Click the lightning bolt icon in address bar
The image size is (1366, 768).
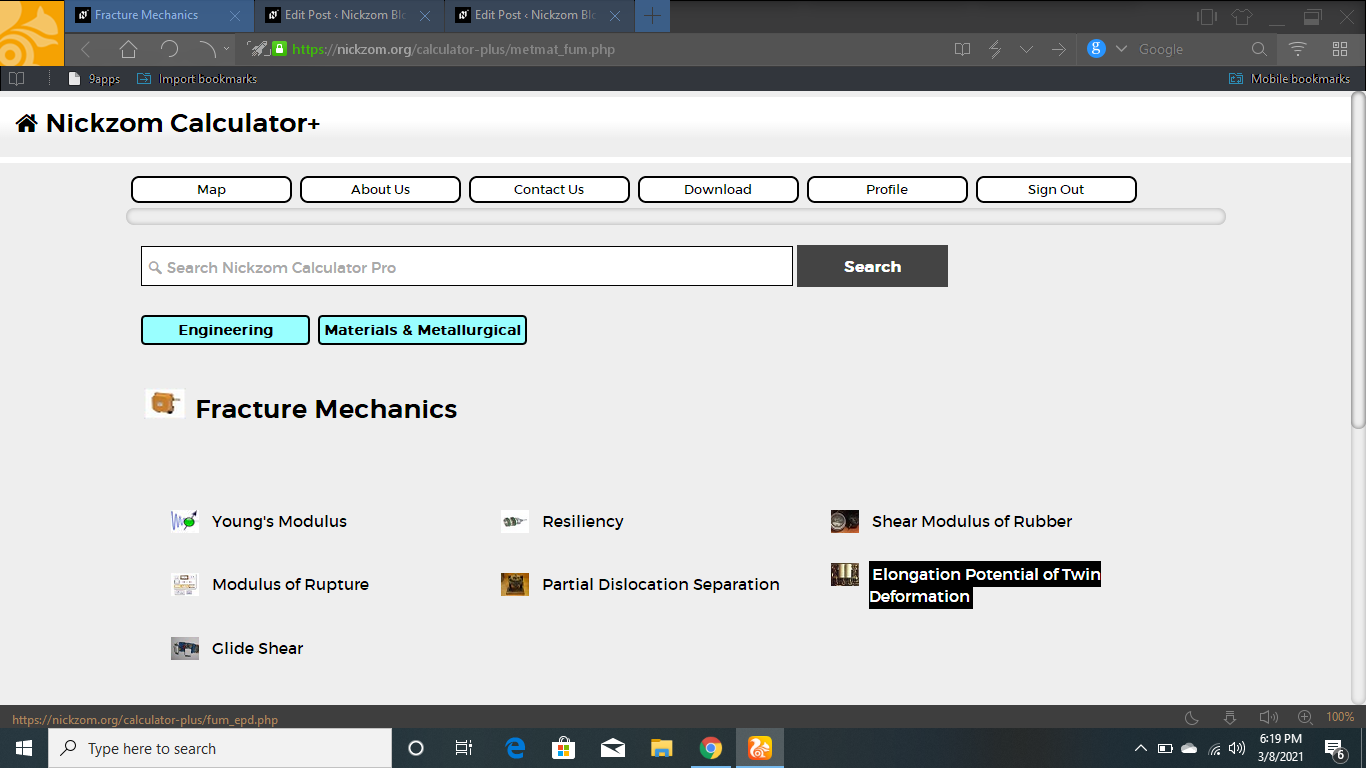[x=995, y=49]
